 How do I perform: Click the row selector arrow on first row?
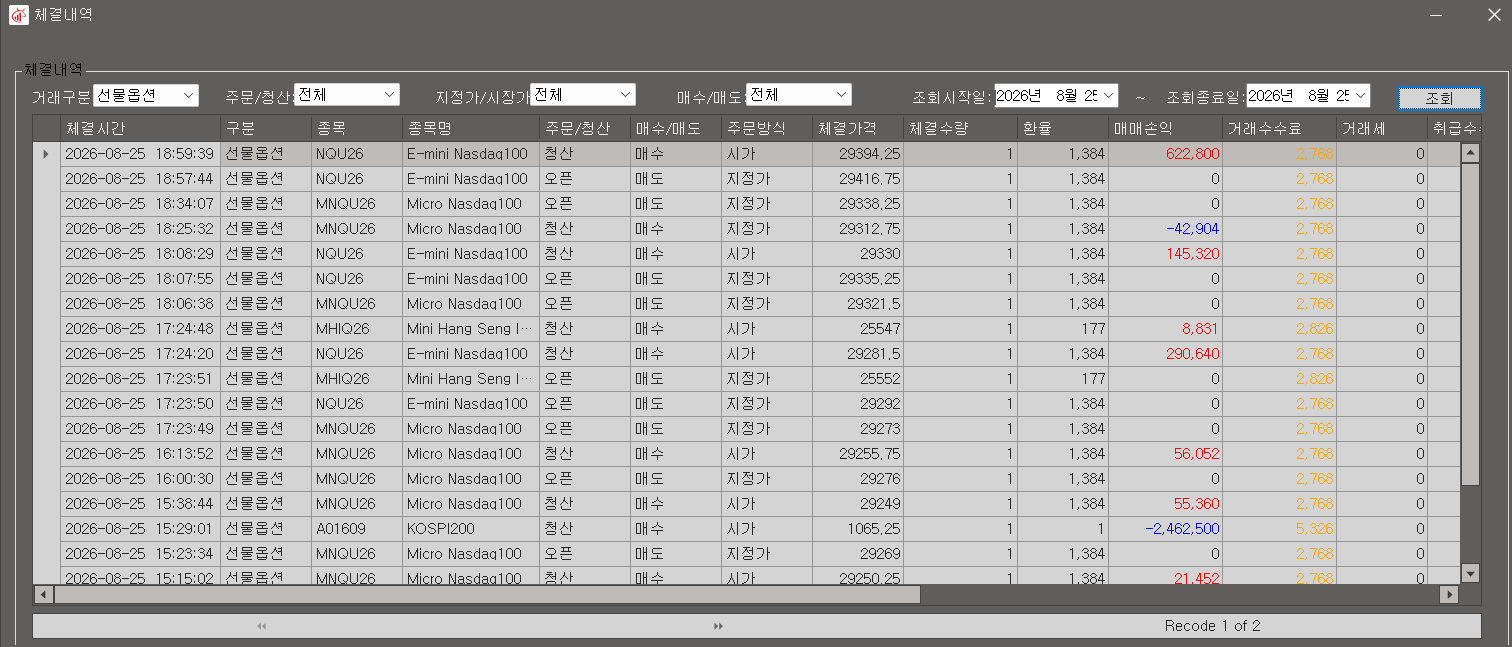(46, 154)
